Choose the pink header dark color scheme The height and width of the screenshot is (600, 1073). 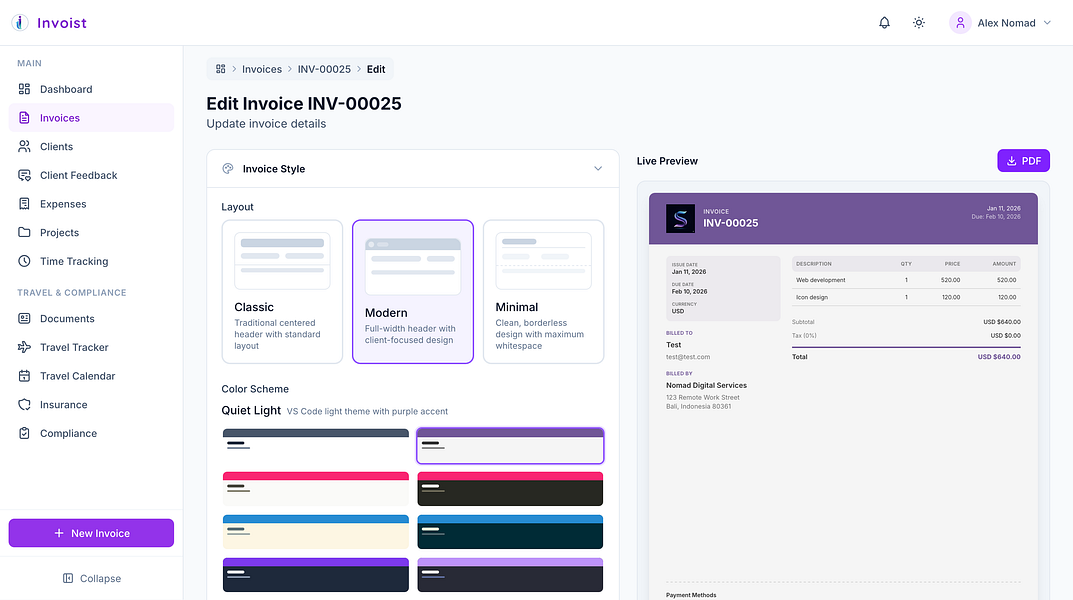pos(510,489)
